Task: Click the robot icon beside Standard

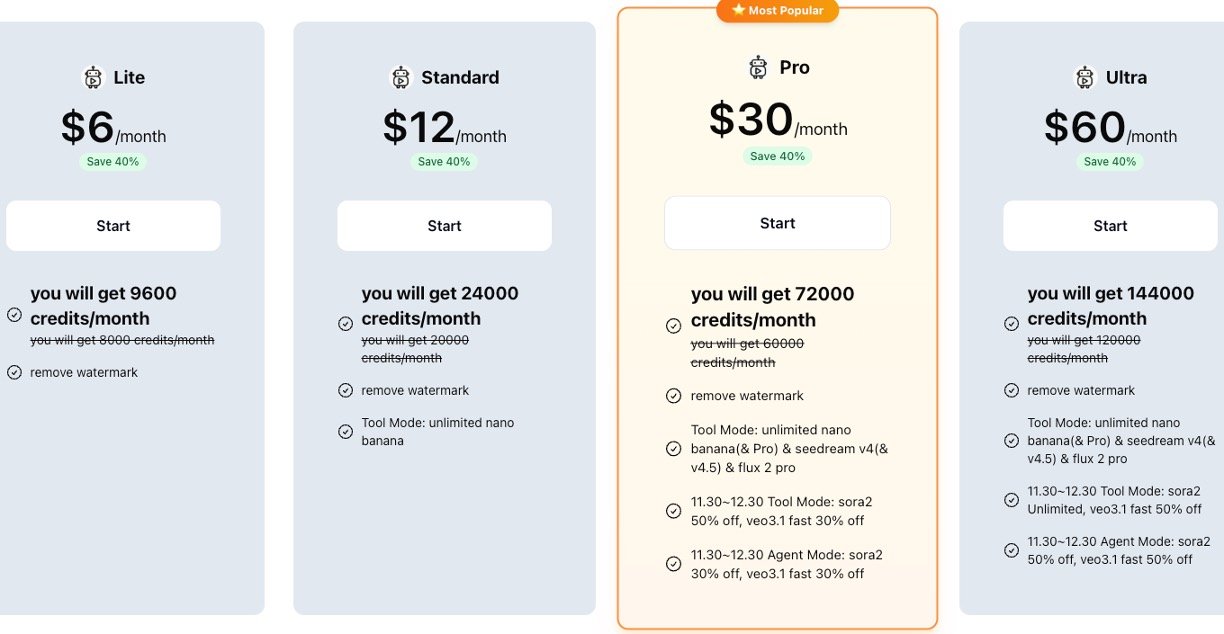Action: click(x=401, y=78)
